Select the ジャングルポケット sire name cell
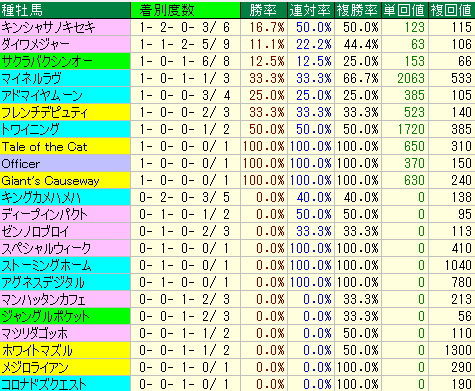Screen dimensions: 475x391 tap(65, 316)
